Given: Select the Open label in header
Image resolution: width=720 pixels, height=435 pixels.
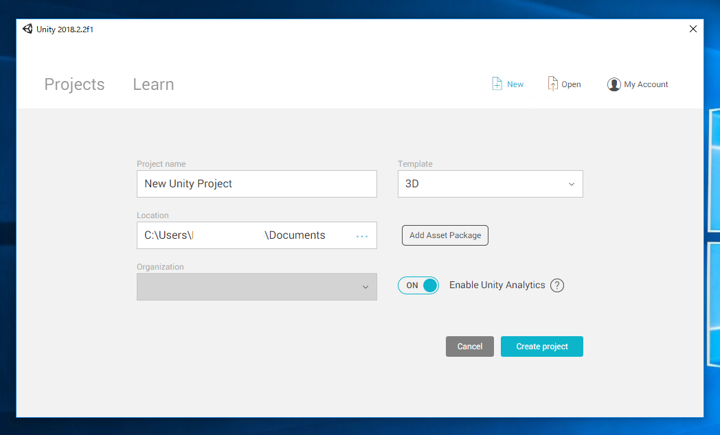Looking at the screenshot, I should [571, 85].
